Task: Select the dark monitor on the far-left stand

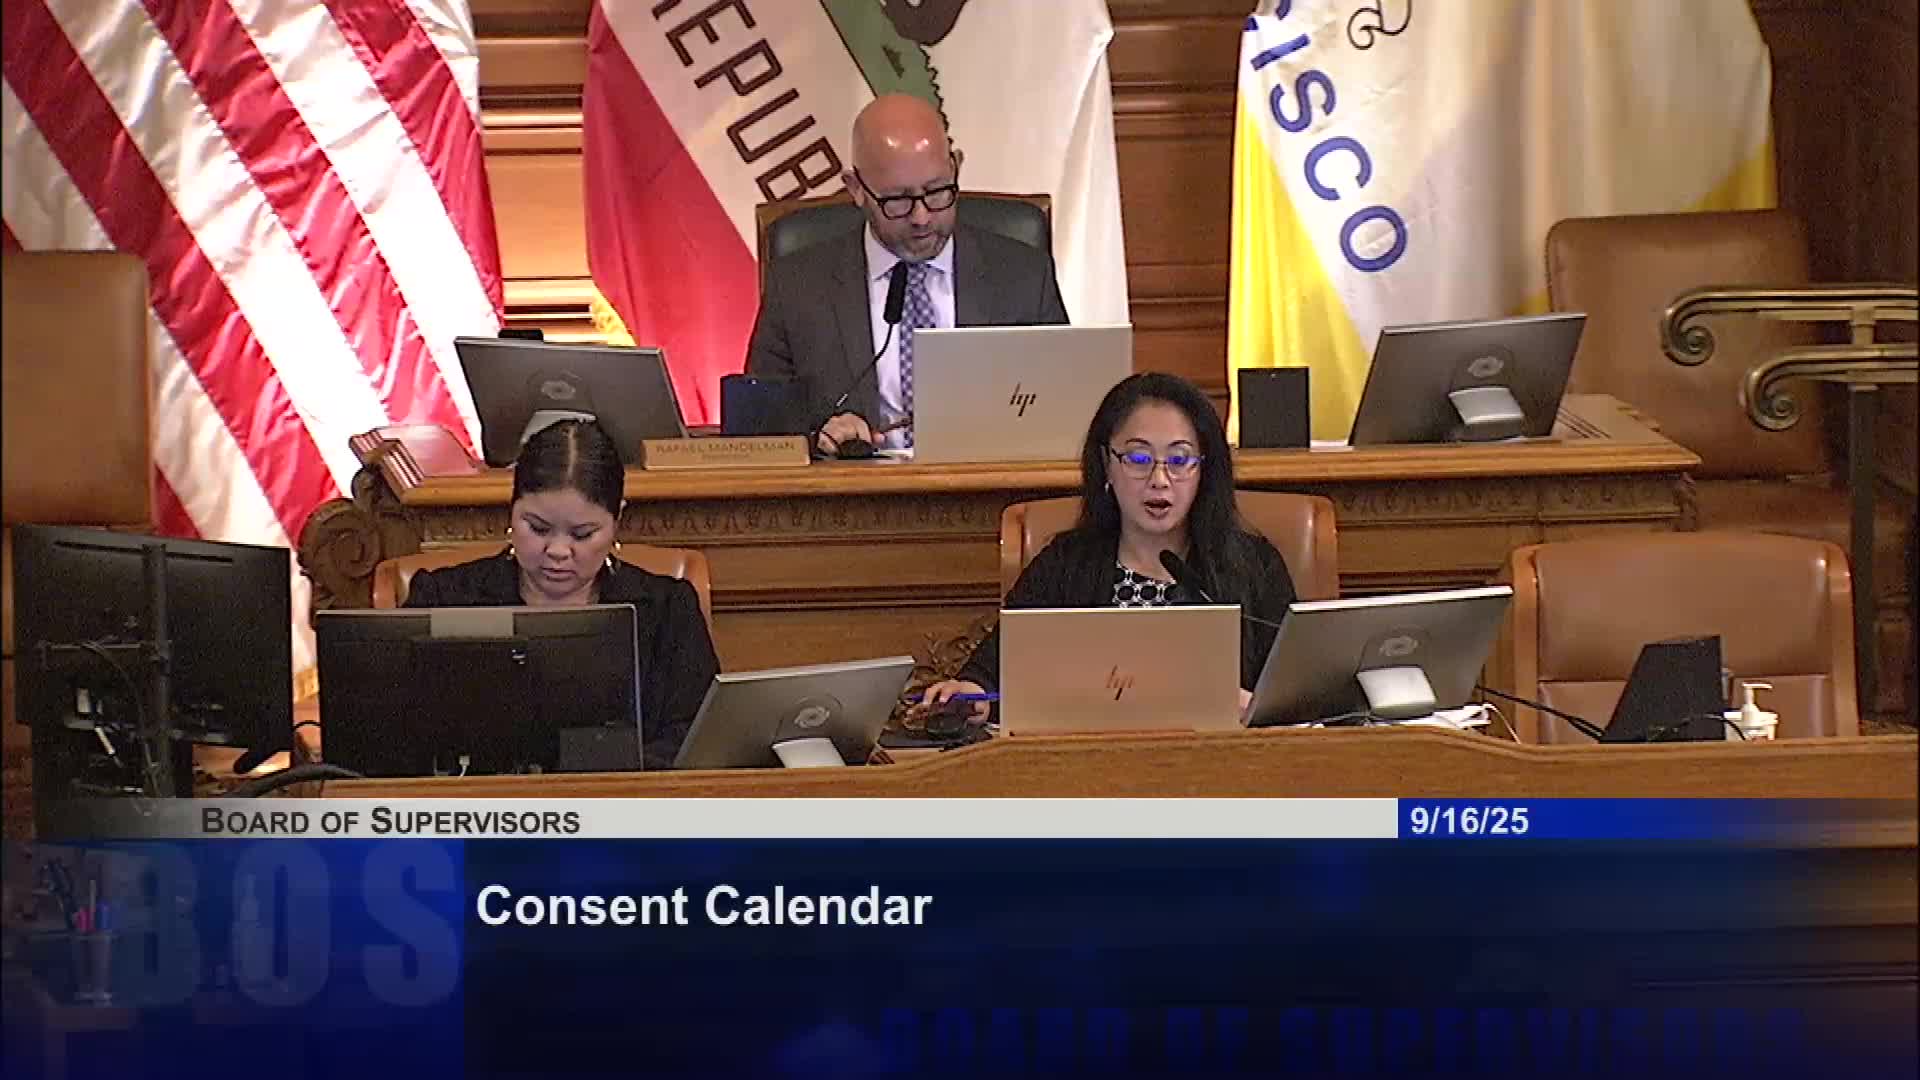Action: [x=152, y=635]
